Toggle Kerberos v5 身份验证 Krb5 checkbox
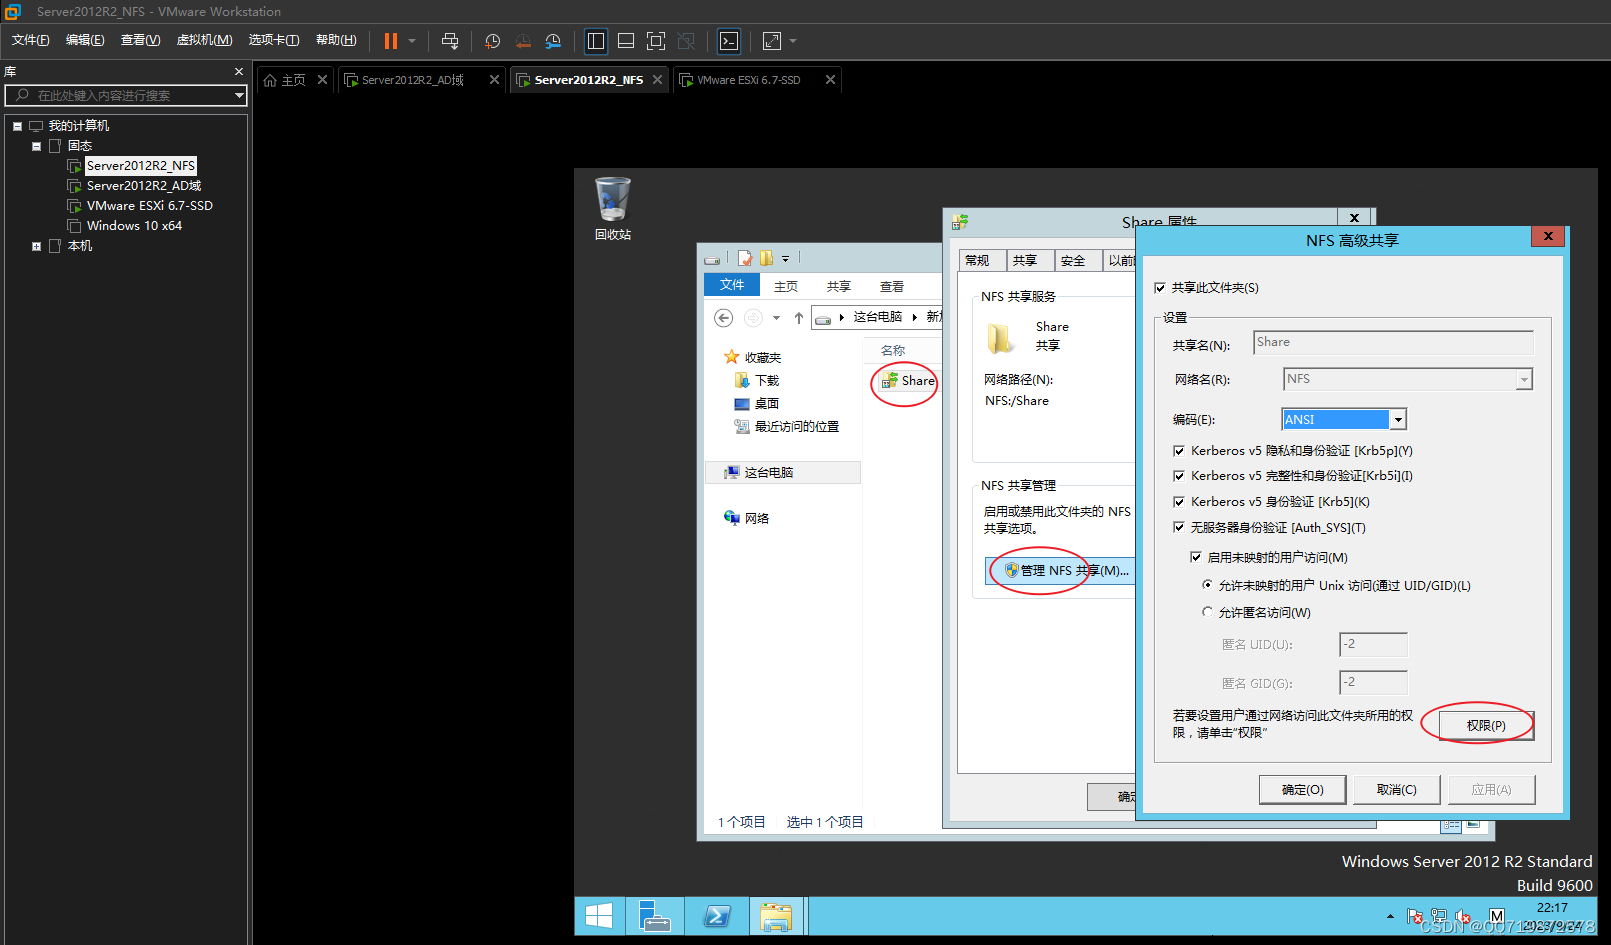 click(1179, 502)
